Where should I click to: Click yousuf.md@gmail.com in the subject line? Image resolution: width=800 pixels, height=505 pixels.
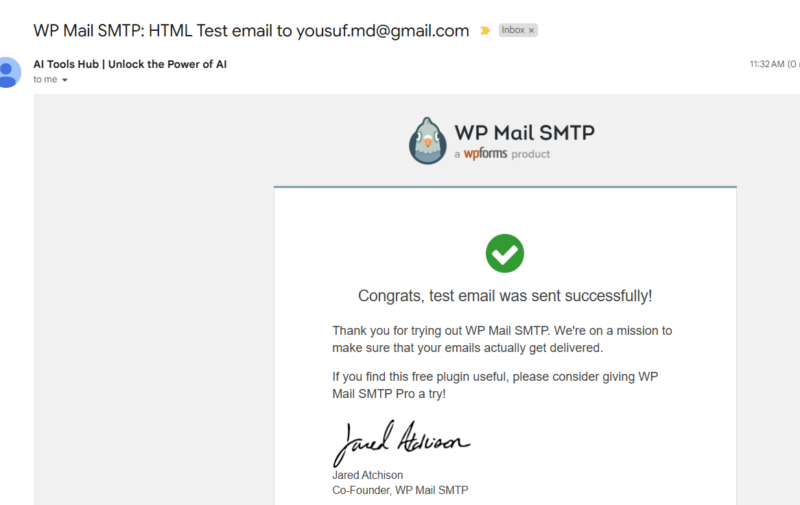coord(382,31)
